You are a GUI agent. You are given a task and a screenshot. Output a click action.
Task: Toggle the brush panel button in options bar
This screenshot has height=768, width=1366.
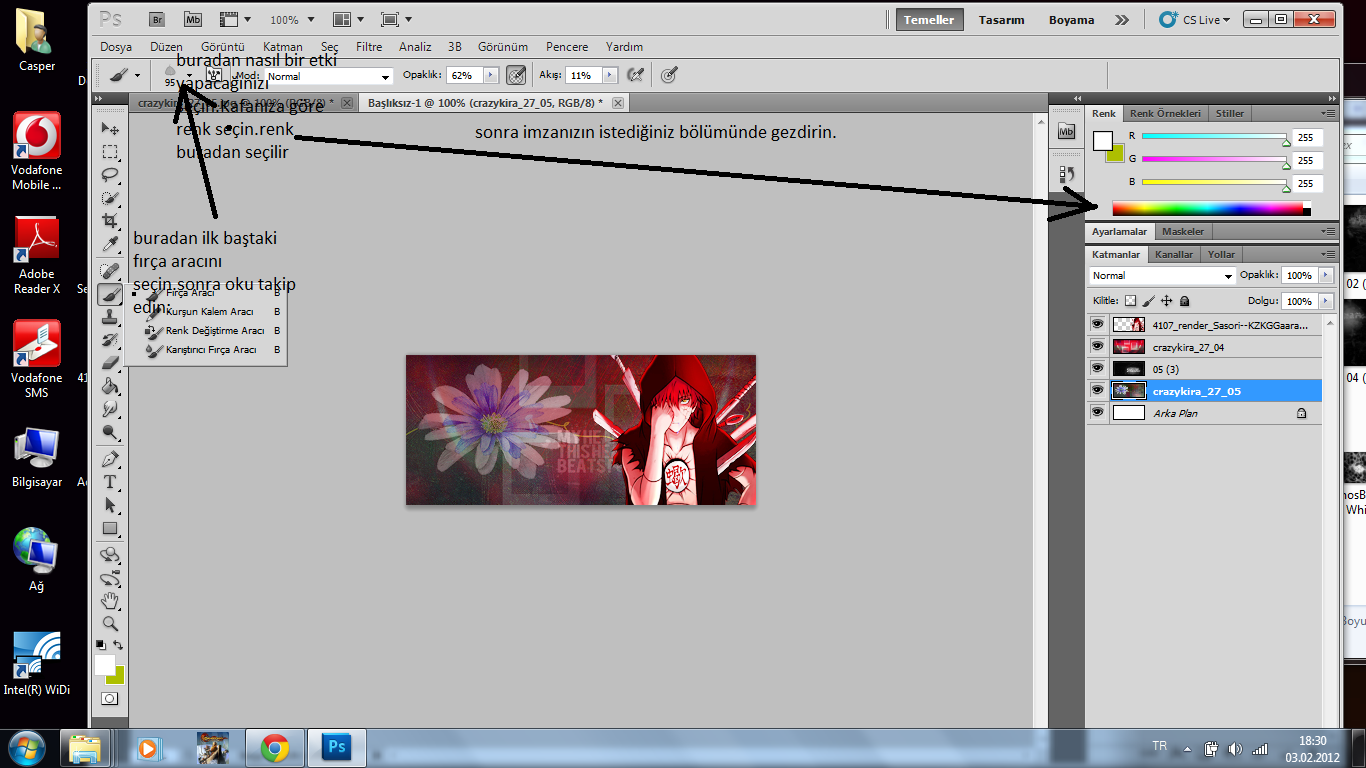click(x=214, y=75)
